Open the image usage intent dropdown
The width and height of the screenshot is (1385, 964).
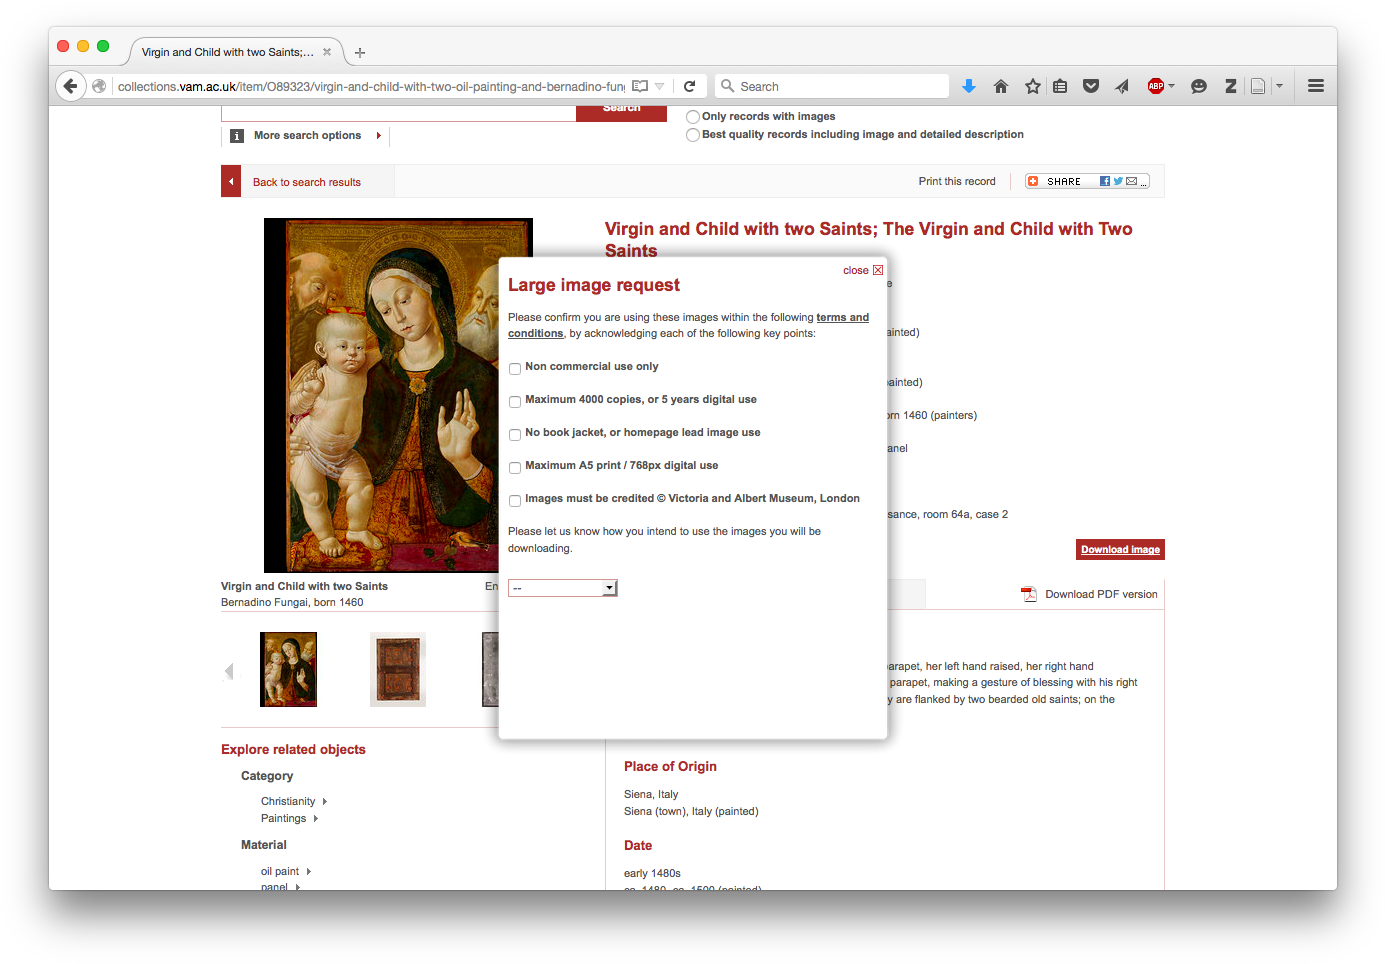pos(563,588)
